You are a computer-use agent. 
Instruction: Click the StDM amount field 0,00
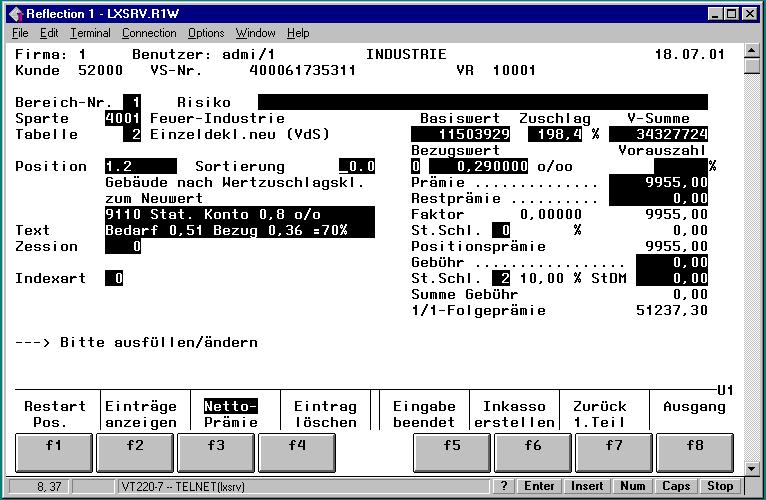click(x=672, y=279)
